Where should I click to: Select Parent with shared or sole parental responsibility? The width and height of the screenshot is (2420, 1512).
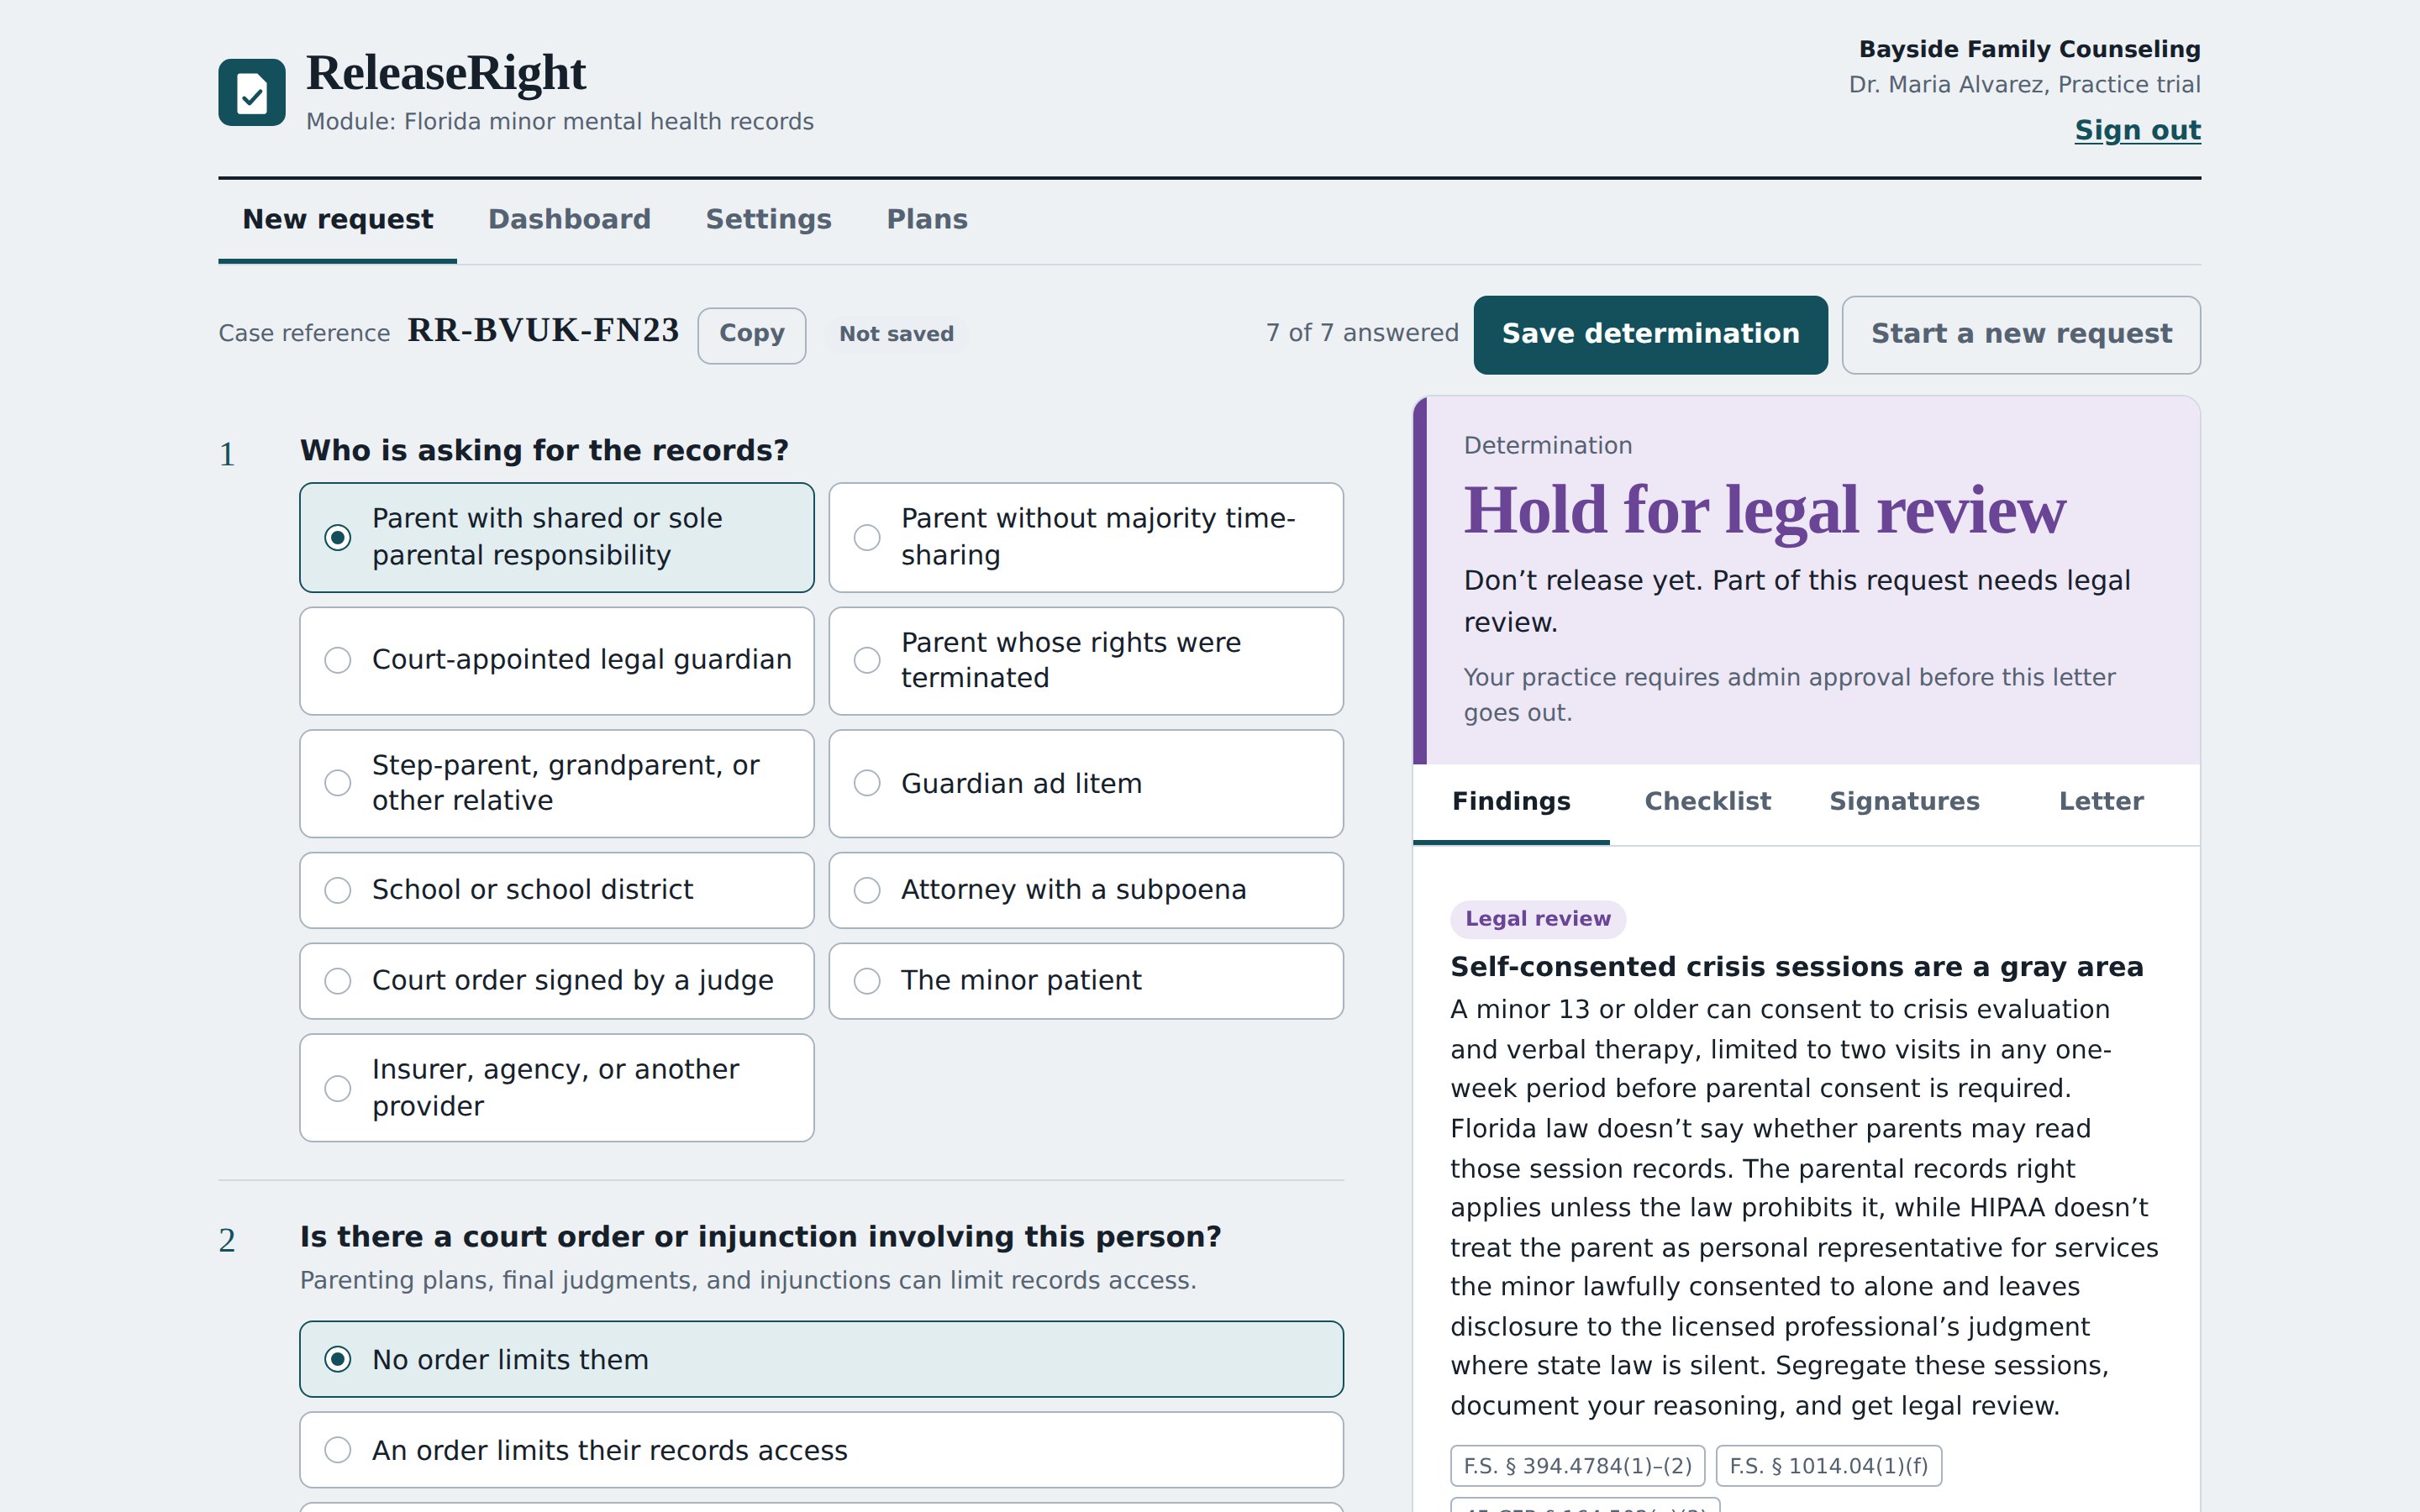tap(557, 537)
